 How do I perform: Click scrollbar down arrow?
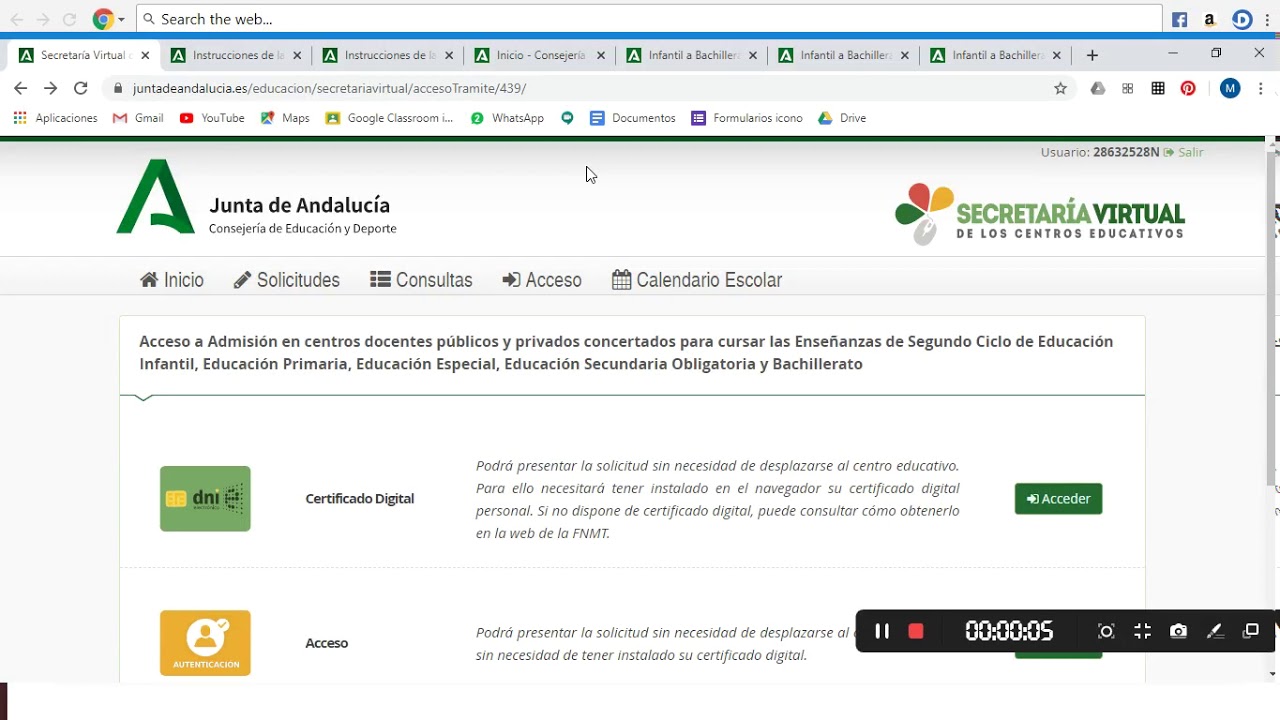(1272, 674)
